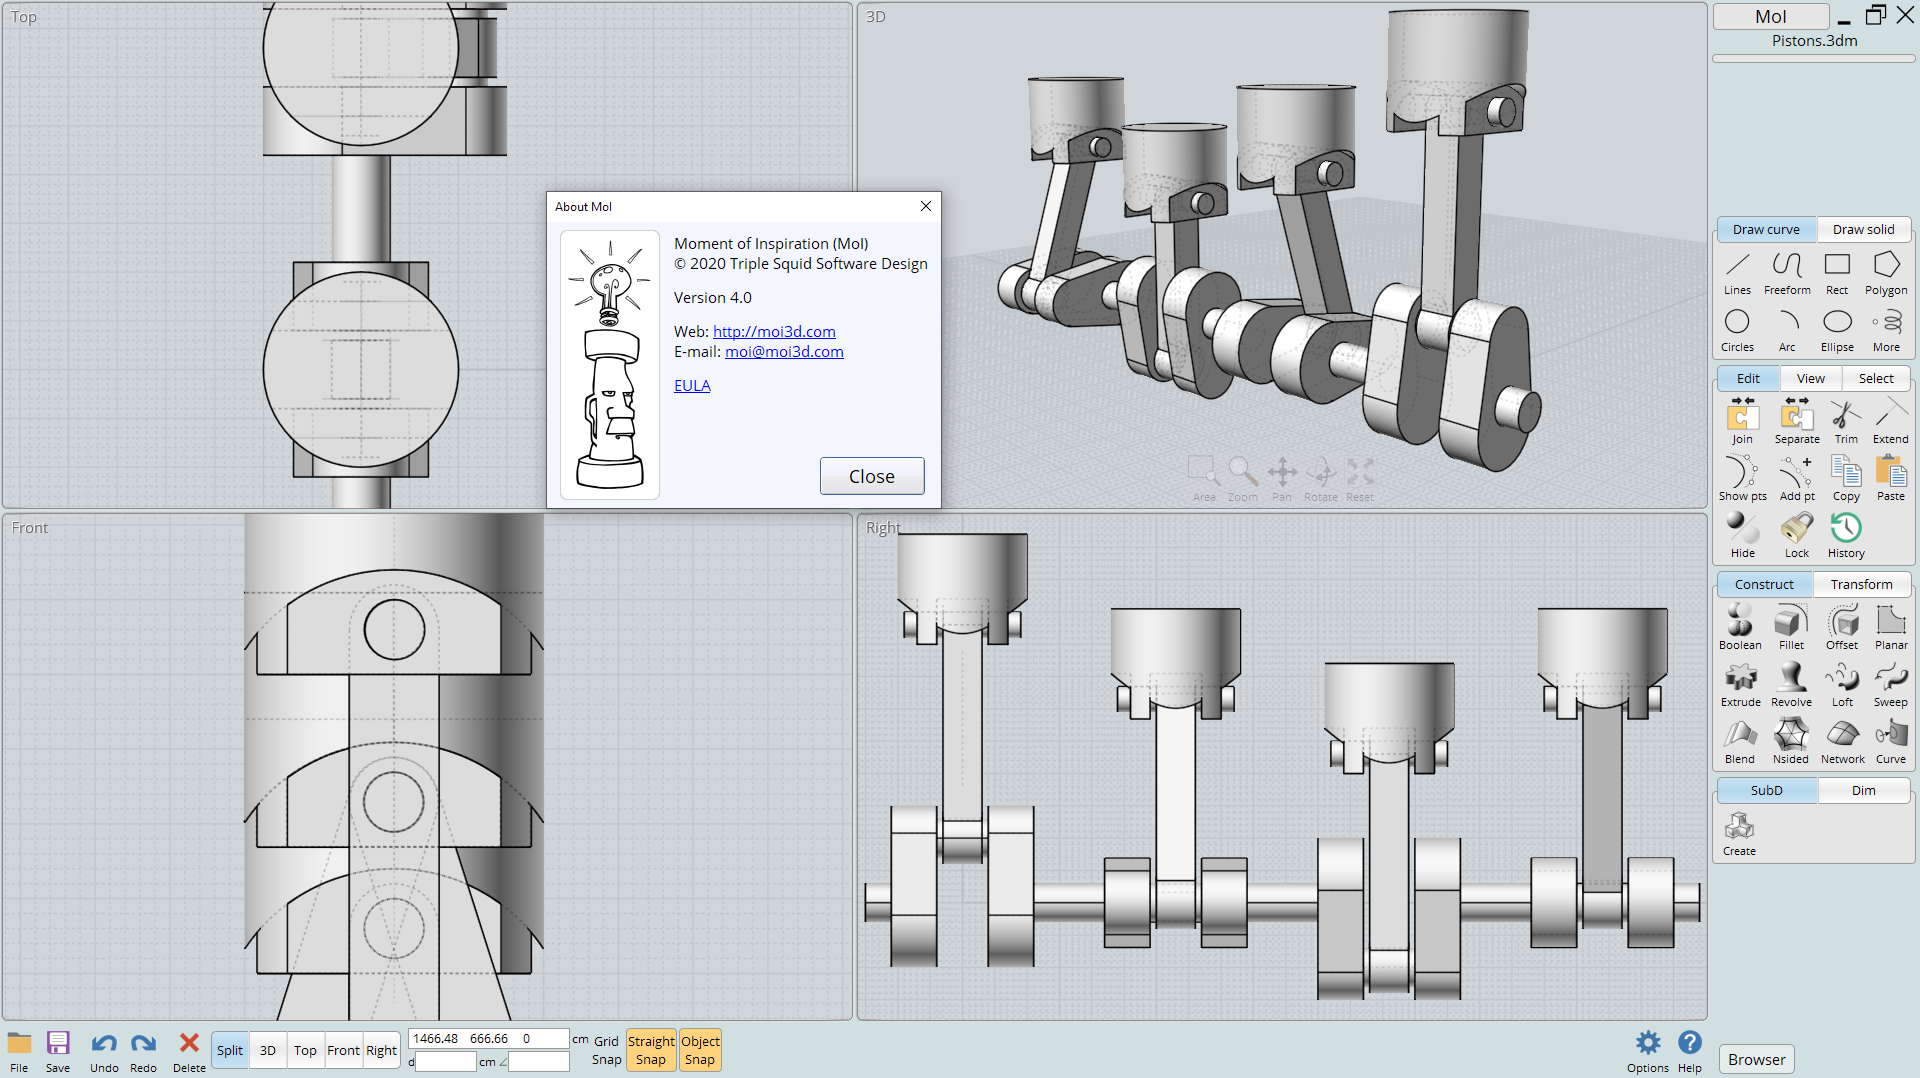
Task: Switch to the Dim tab
Action: [1864, 790]
